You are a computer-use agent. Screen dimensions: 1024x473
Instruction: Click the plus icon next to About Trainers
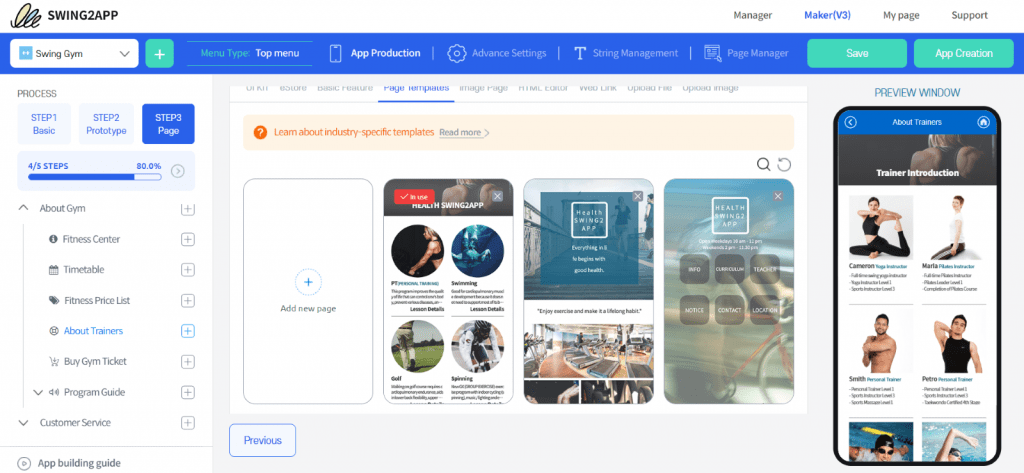click(x=187, y=331)
